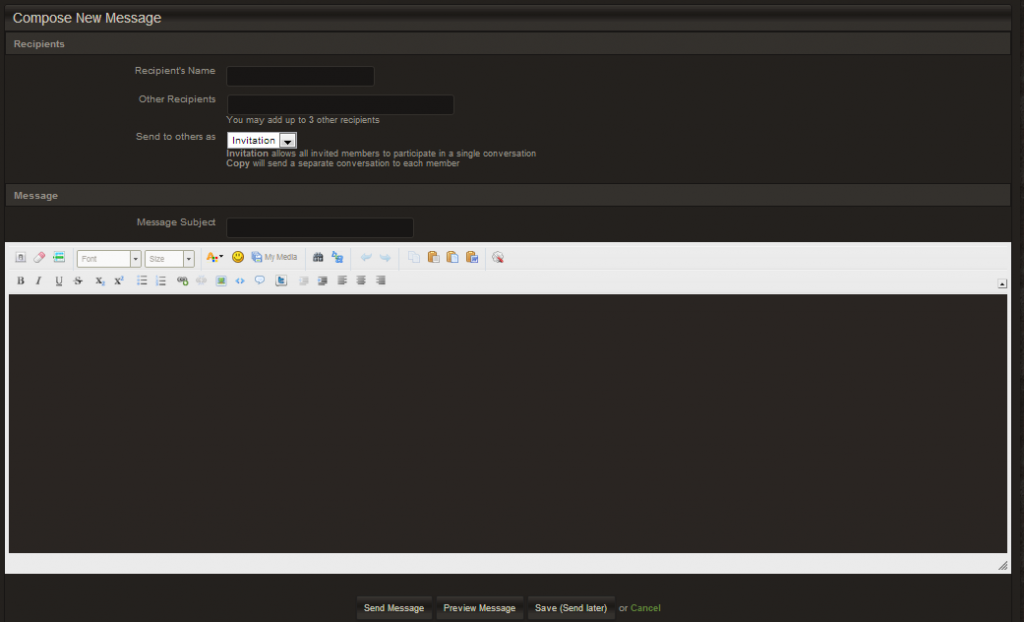Click the eraser remove-format icon
This screenshot has height=622, width=1024.
[39, 258]
